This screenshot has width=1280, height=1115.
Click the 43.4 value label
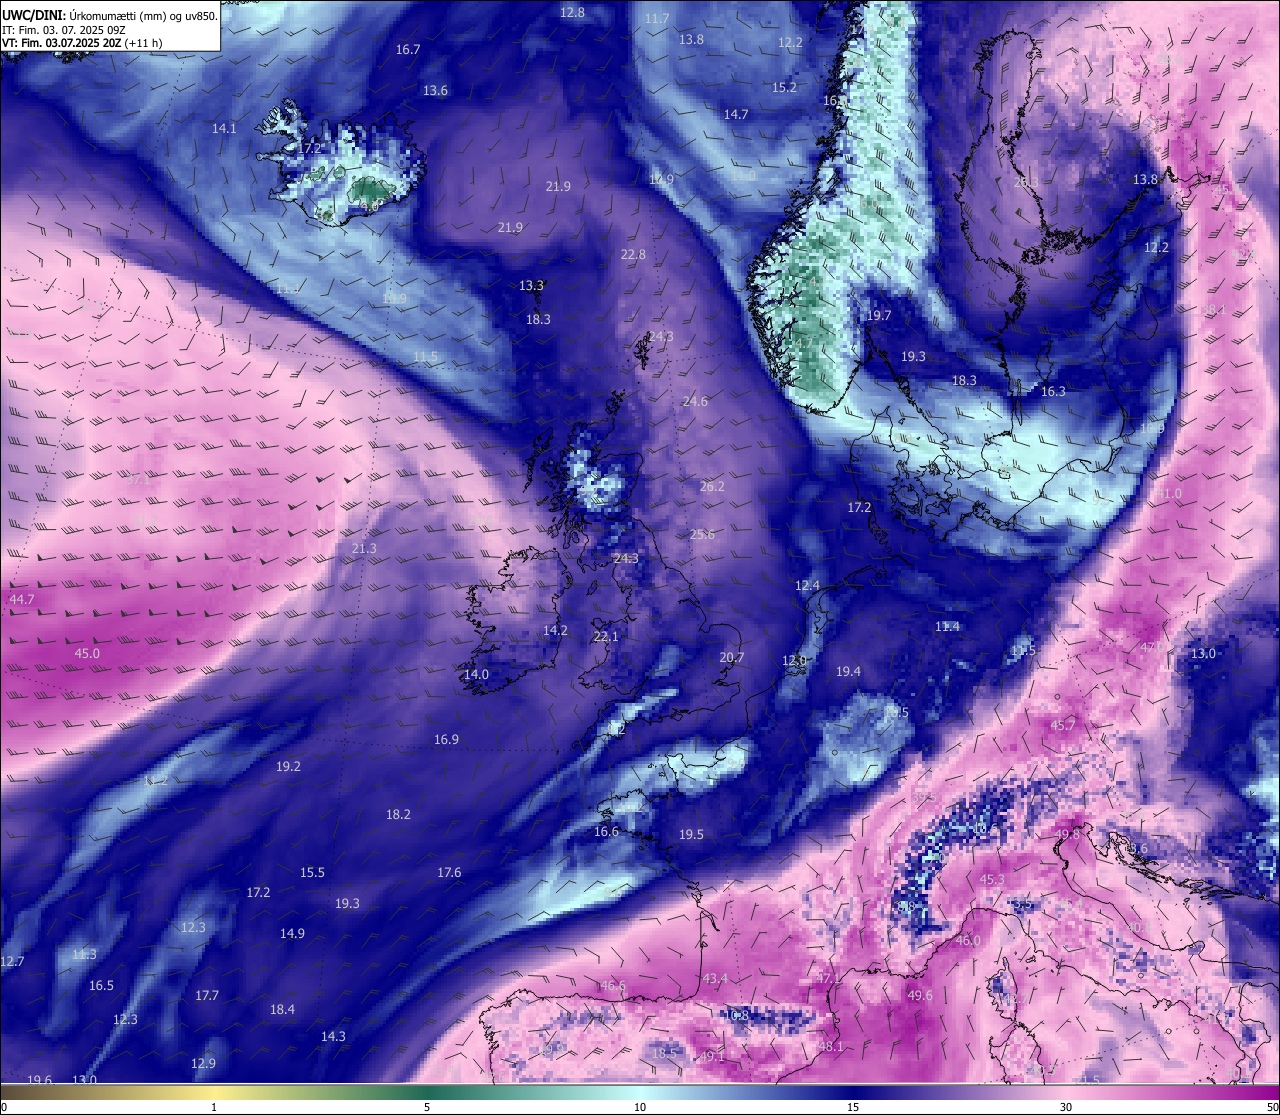715,978
